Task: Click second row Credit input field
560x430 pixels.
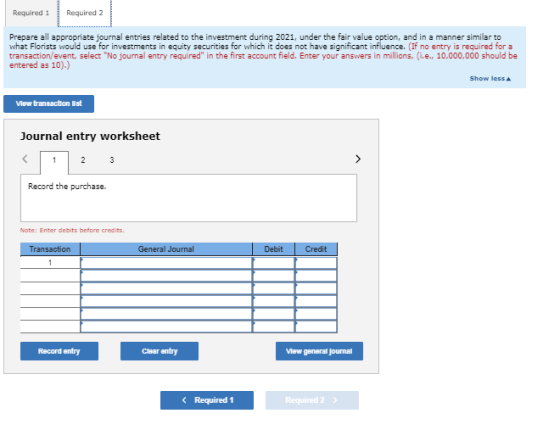Action: [316, 276]
